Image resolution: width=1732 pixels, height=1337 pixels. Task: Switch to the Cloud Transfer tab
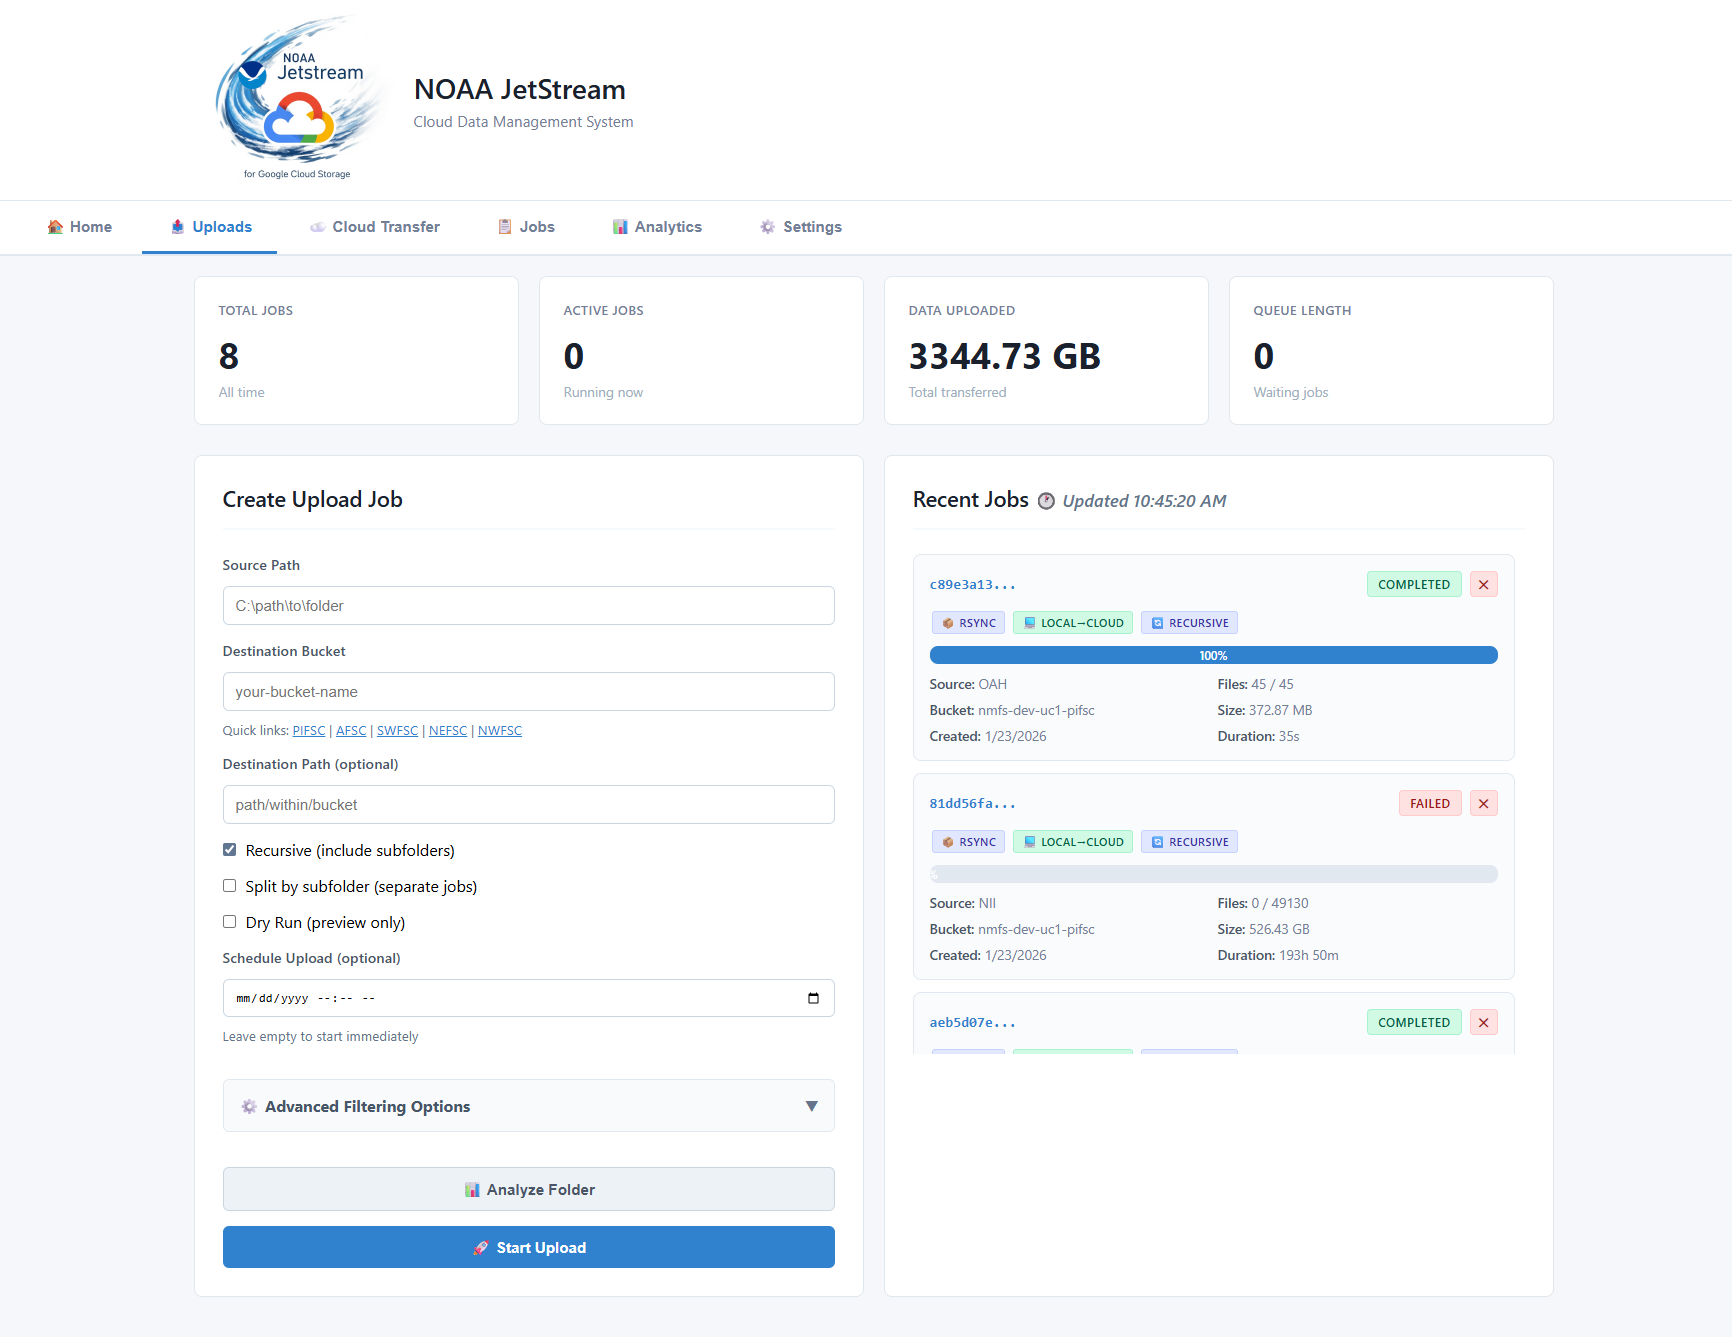(375, 227)
